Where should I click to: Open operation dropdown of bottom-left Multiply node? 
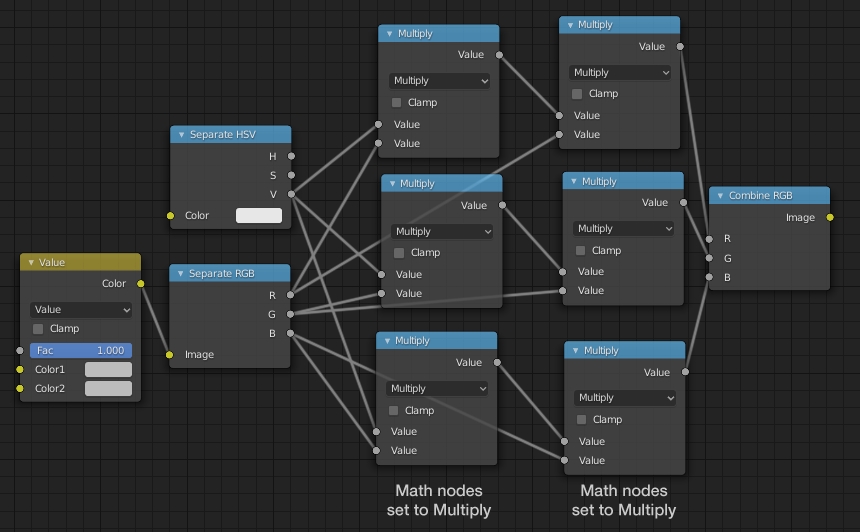pyautogui.click(x=437, y=388)
